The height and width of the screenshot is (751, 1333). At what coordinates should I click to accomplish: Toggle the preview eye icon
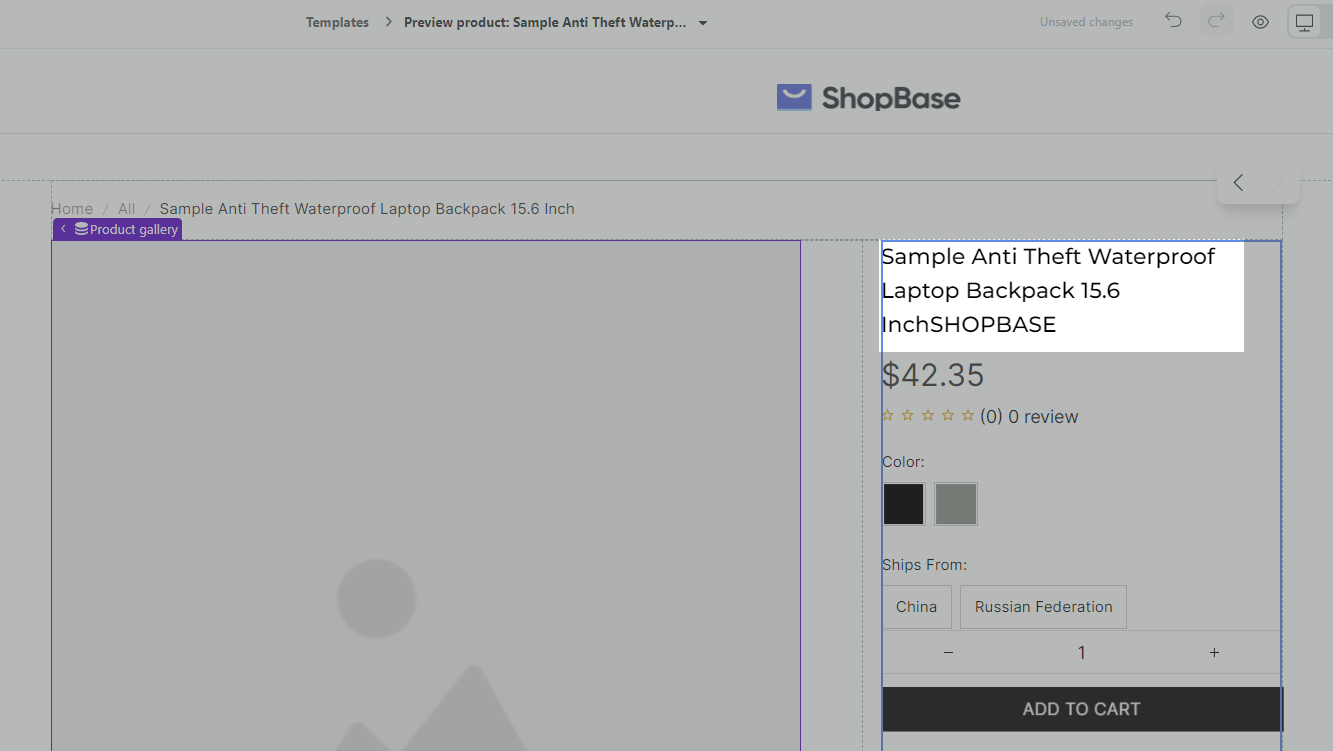point(1260,22)
